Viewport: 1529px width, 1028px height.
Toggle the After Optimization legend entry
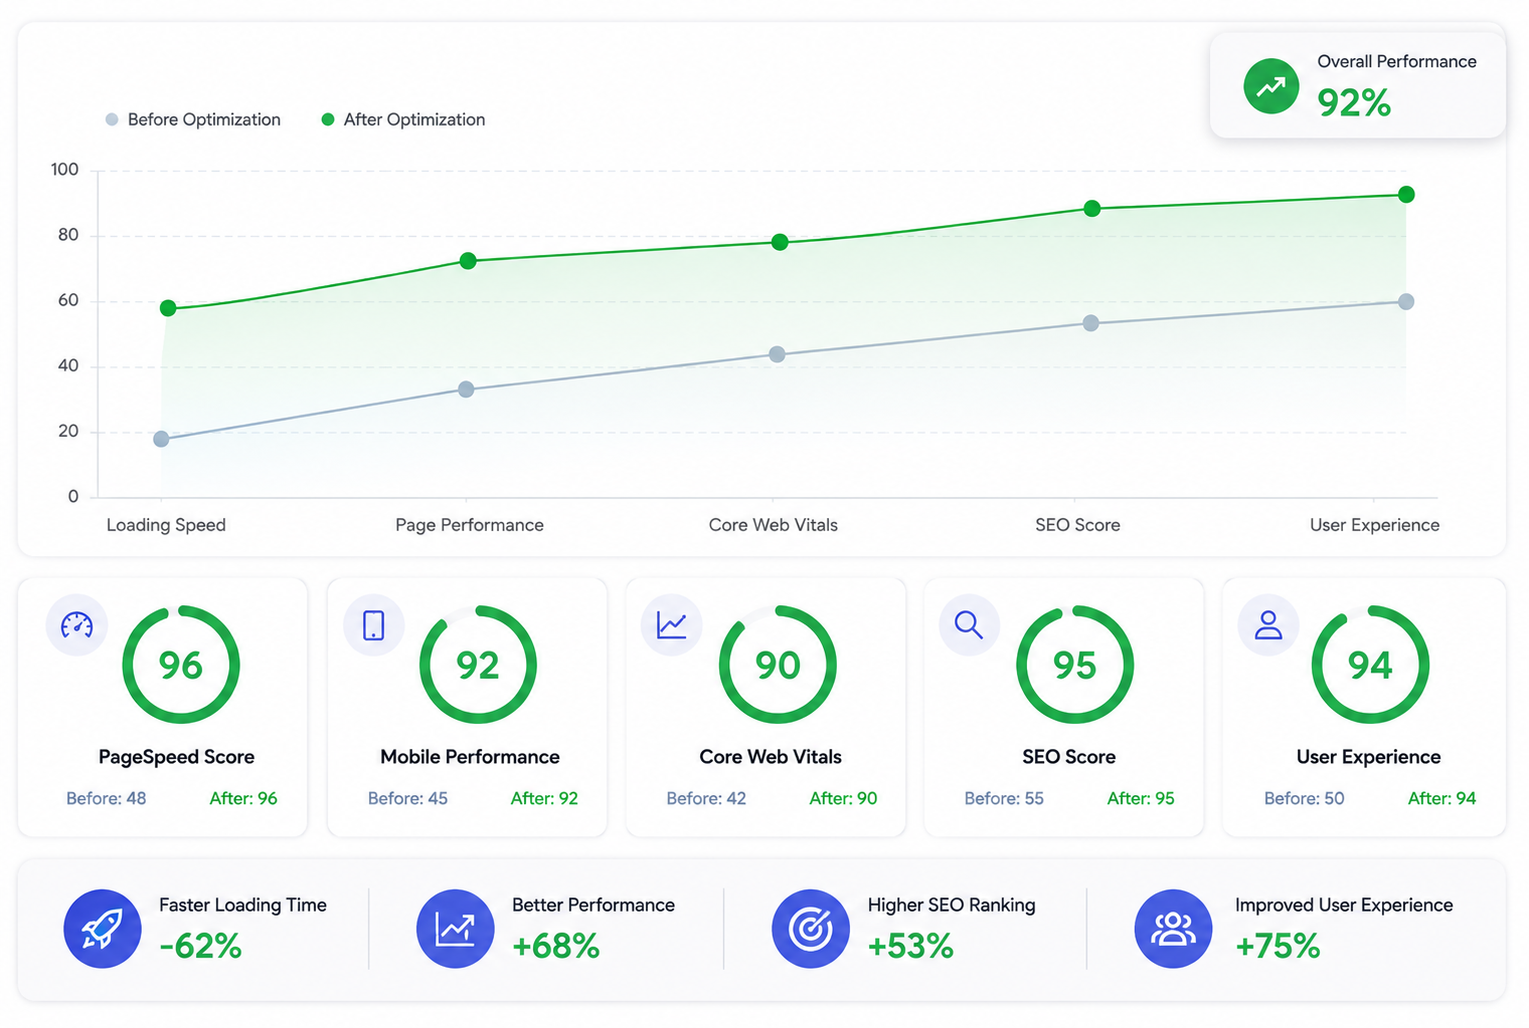click(x=403, y=120)
